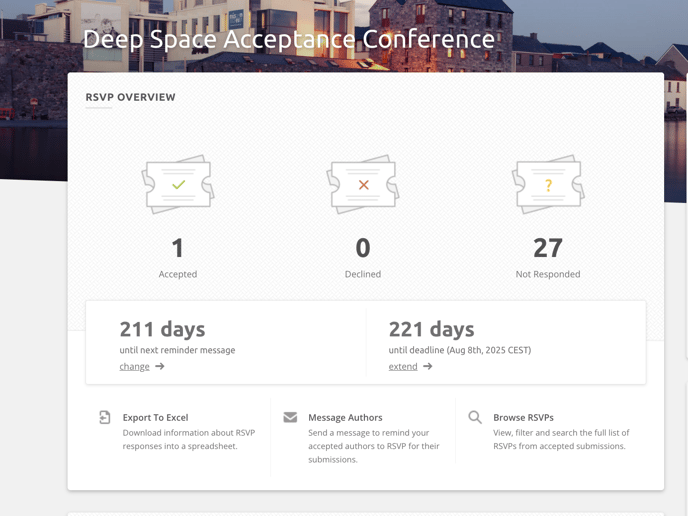
Task: Open the change reminder message link
Action: (x=134, y=366)
